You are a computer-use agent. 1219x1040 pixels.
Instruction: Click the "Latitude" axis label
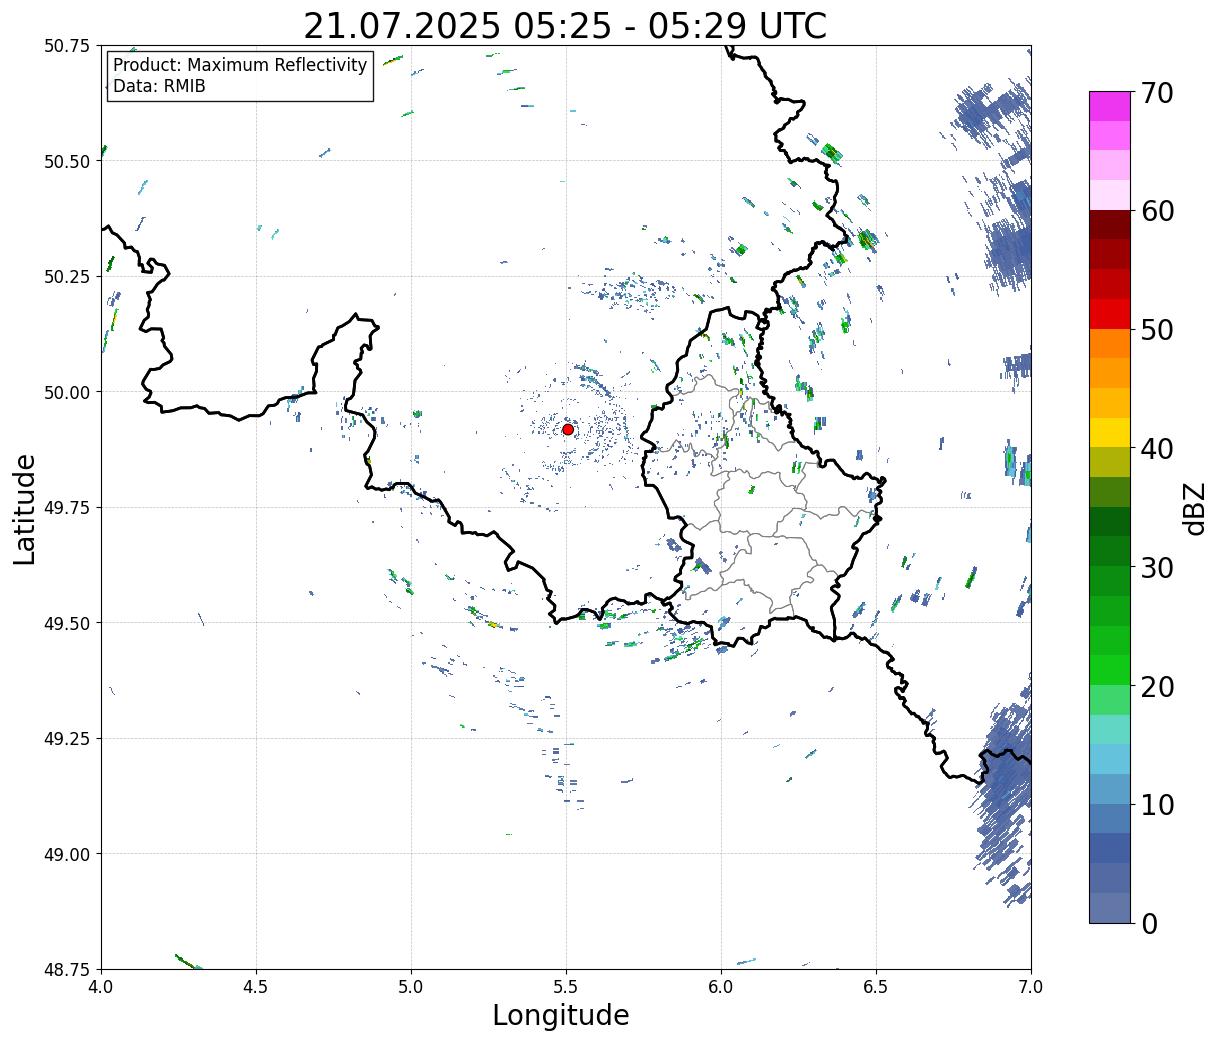point(25,508)
